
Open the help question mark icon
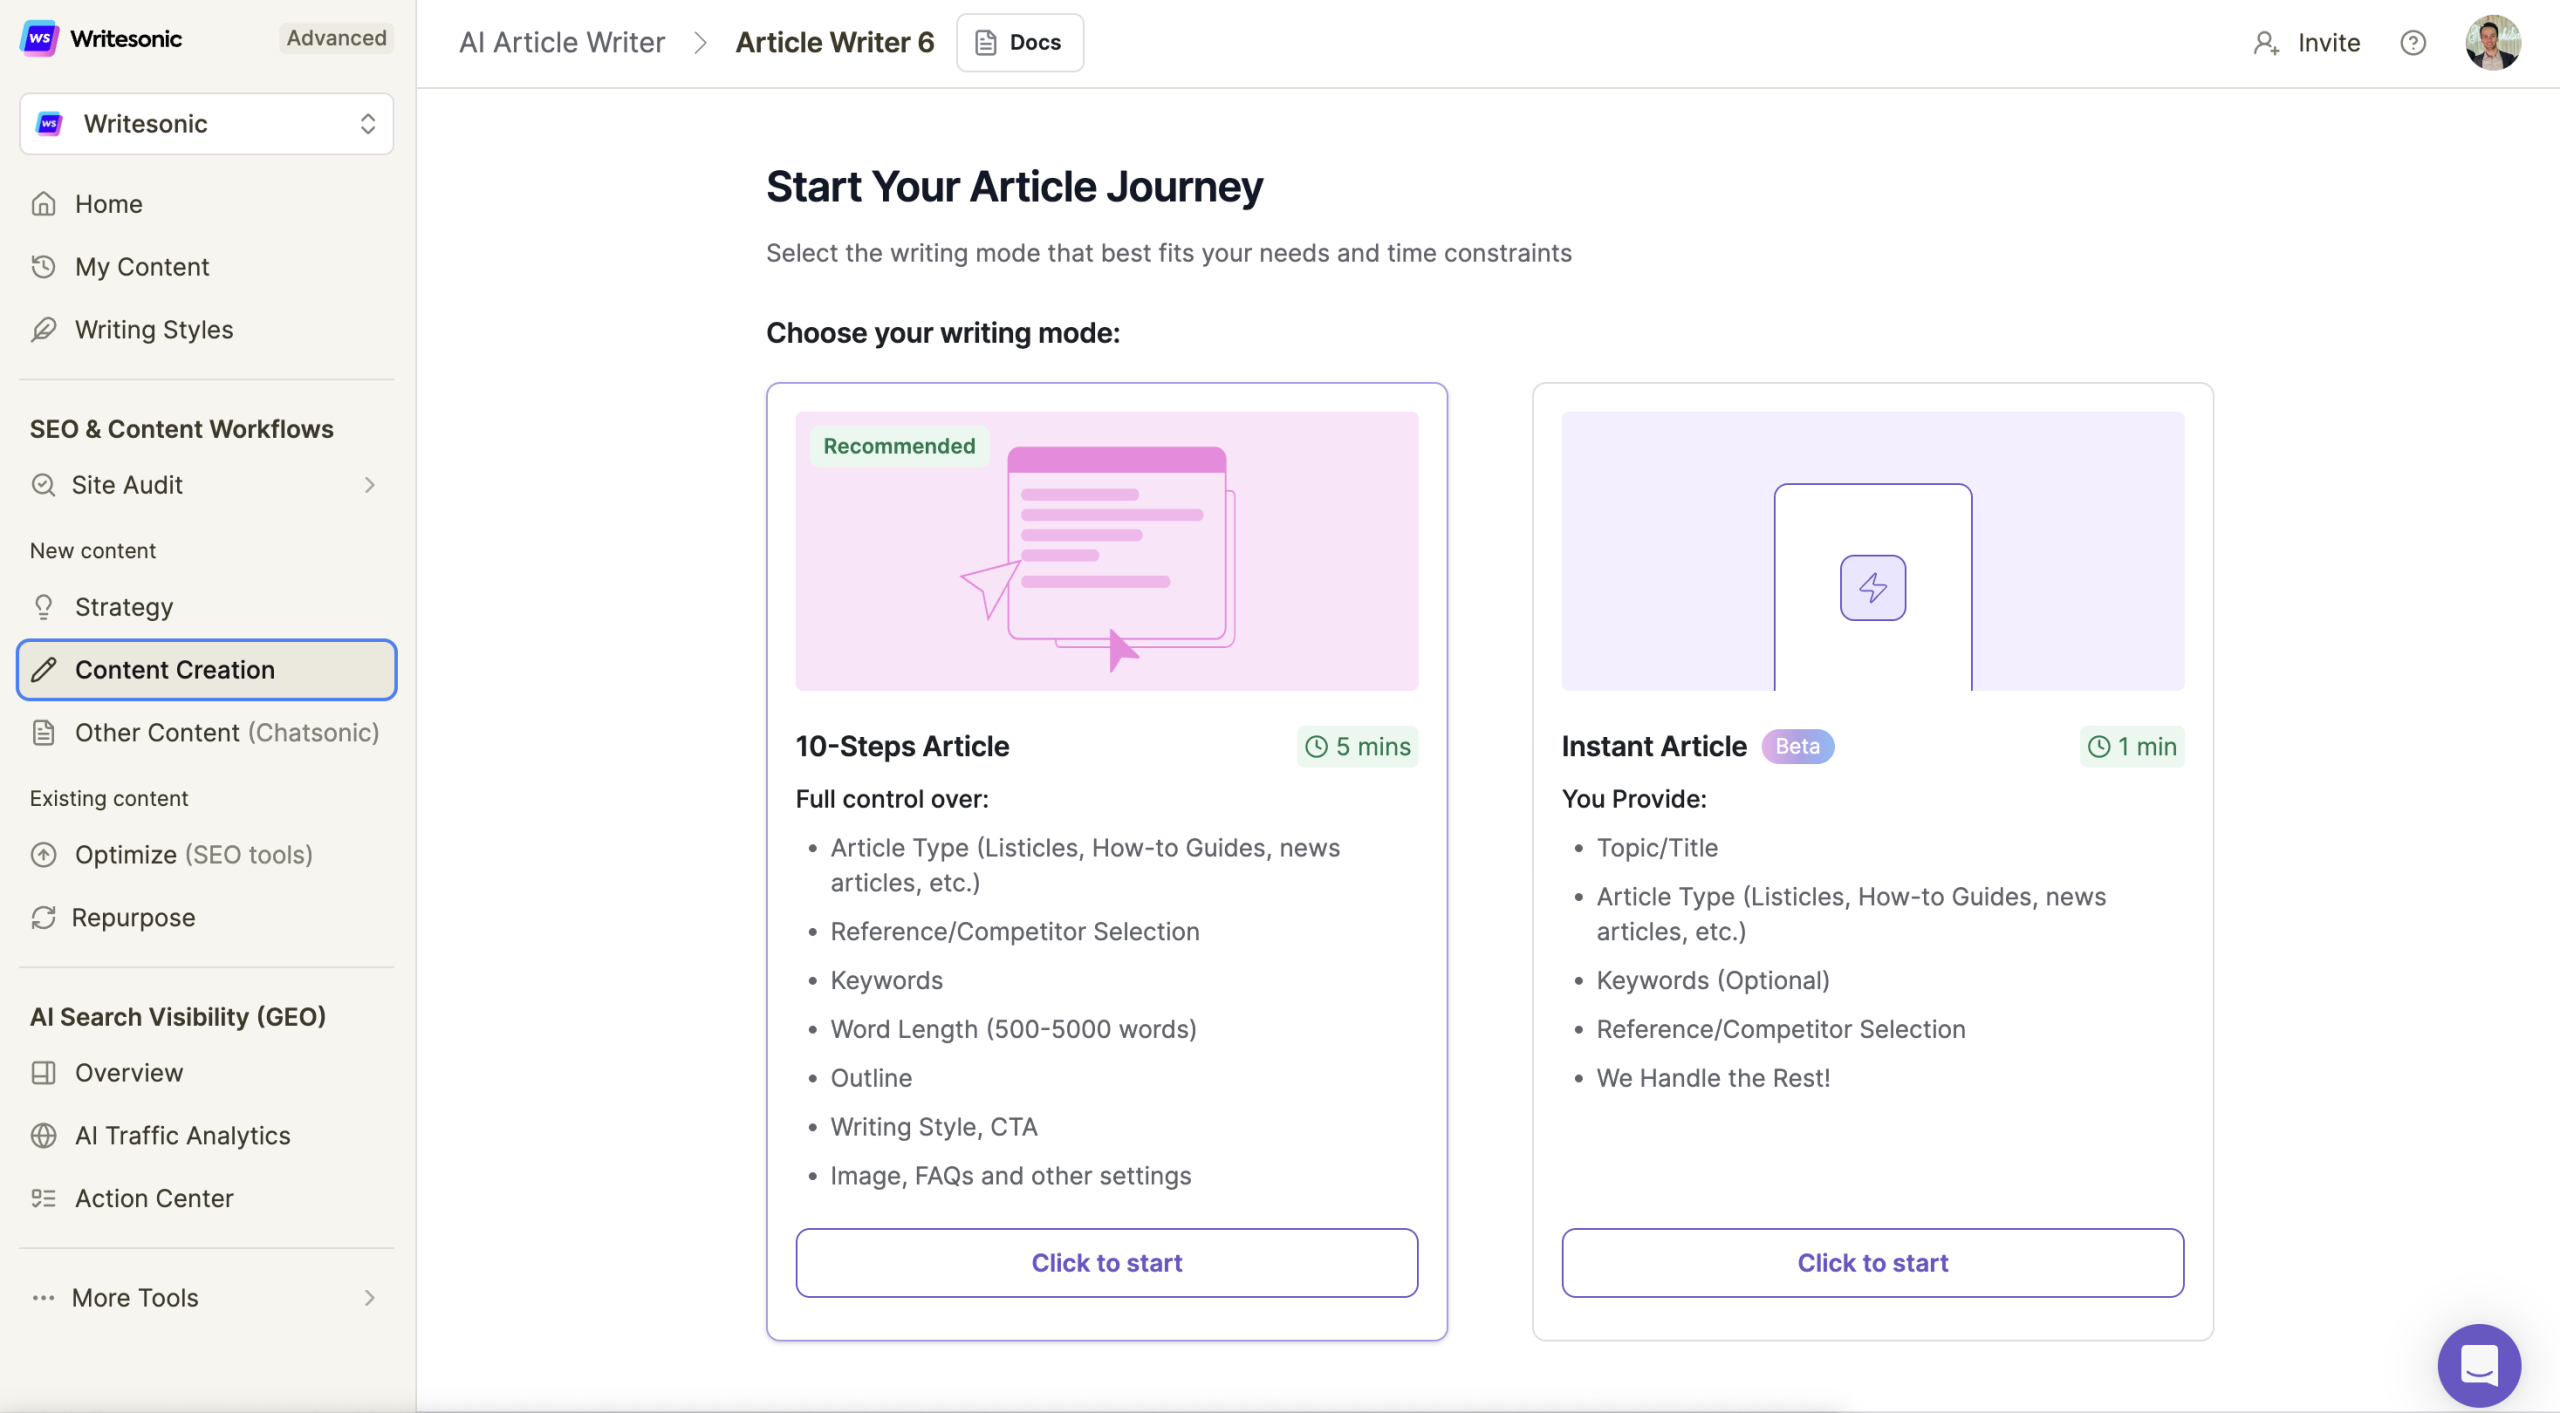click(2413, 42)
